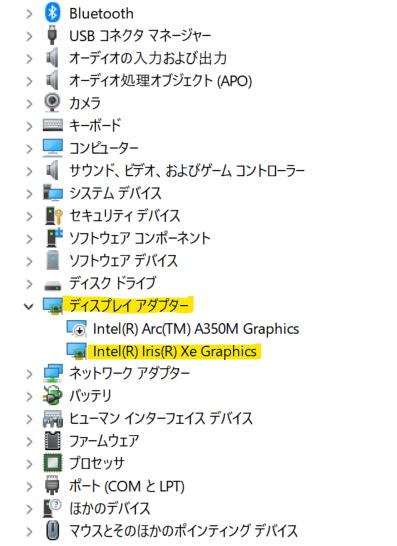Expand the USB コネクタ マネージャー node
This screenshot has width=397, height=546.
(x=29, y=37)
